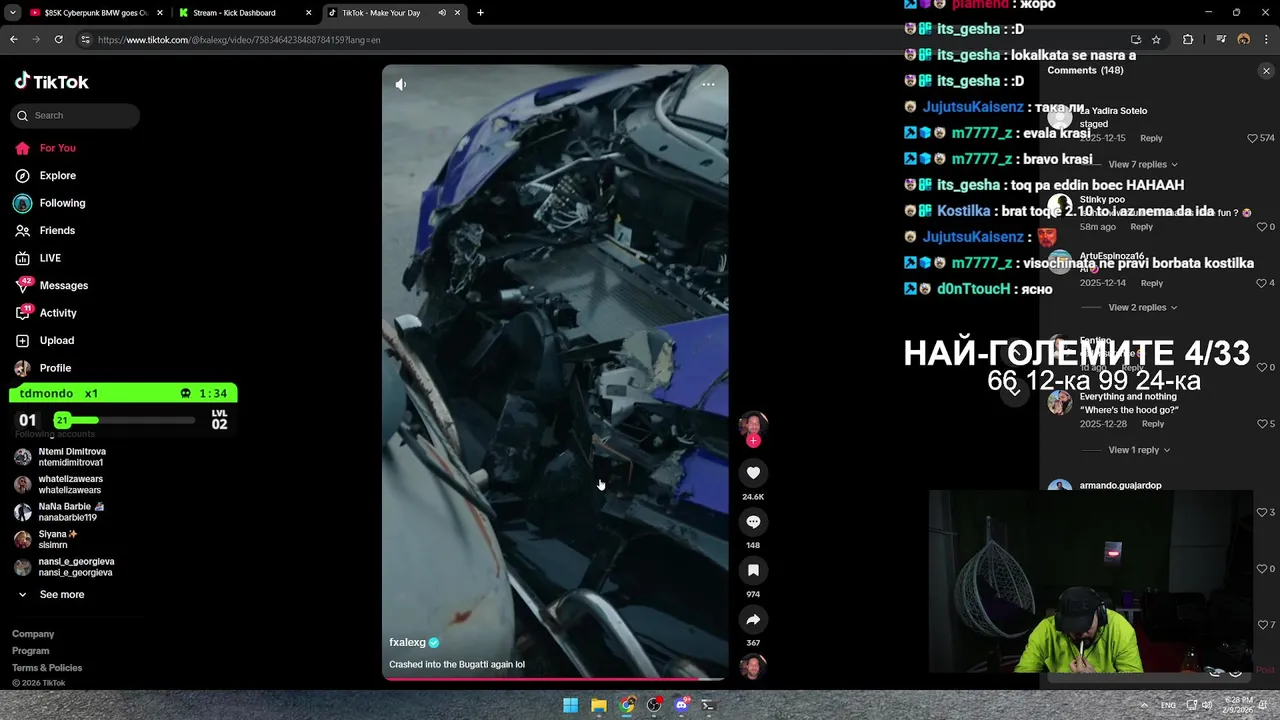Like the 'staged' comment with 574 likes
The height and width of the screenshot is (720, 1280).
[x=1253, y=138]
